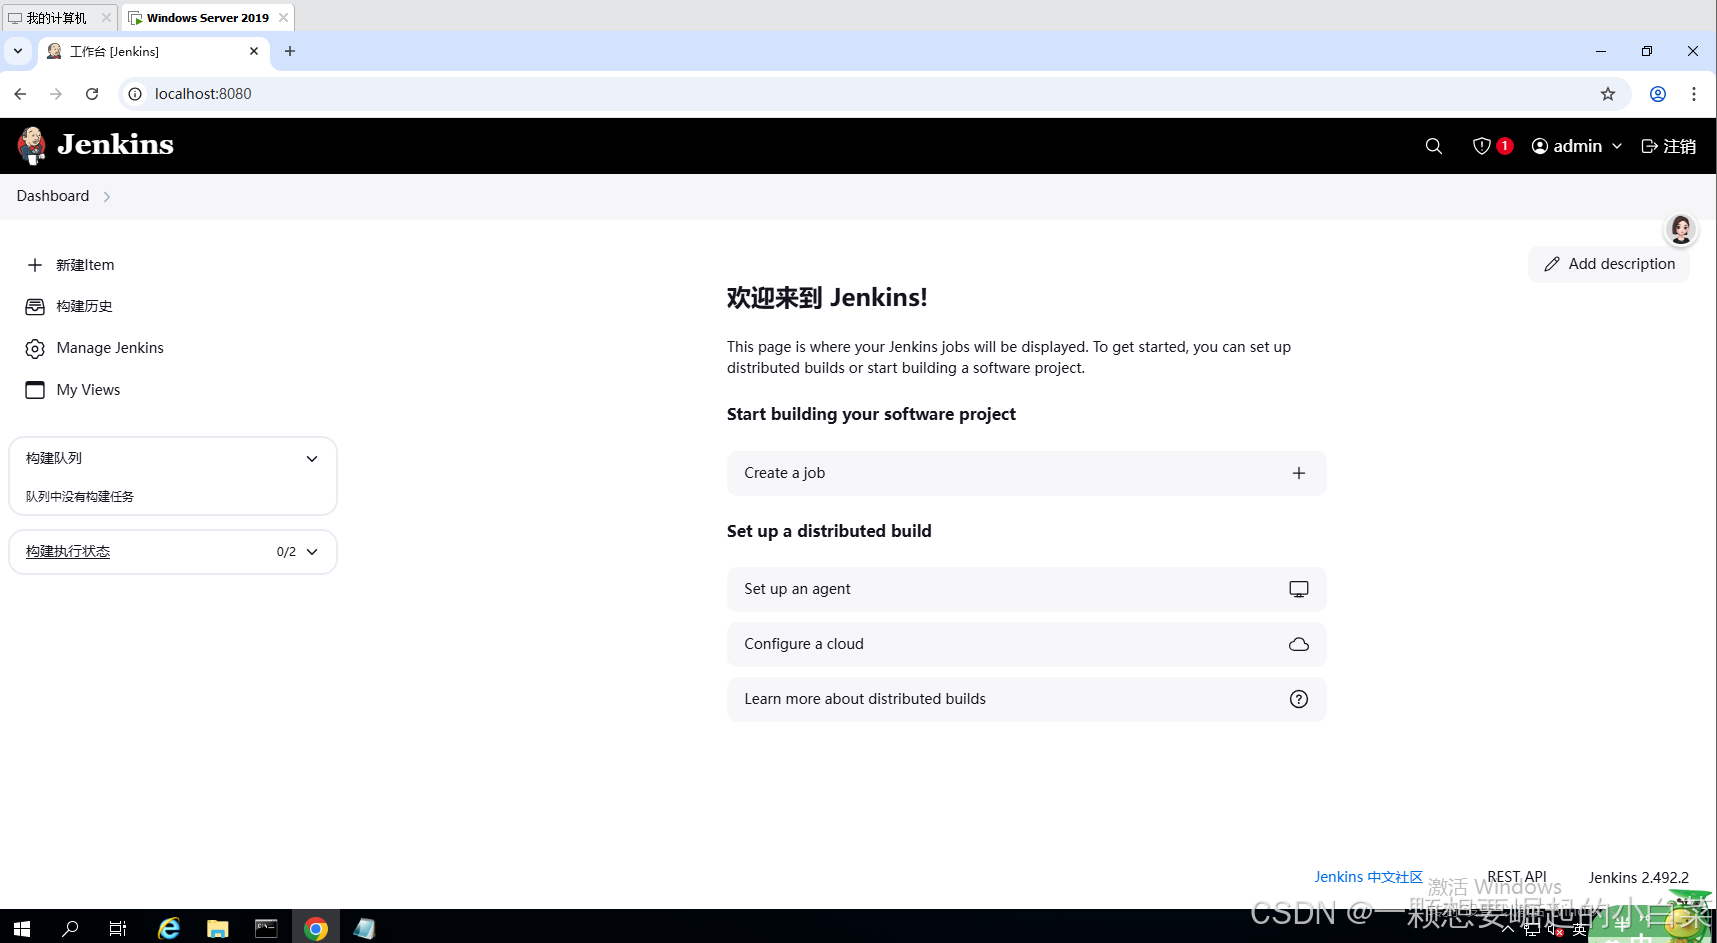Click the cloud icon in Configure a cloud
Screen dimensions: 1717x943
click(x=1298, y=644)
